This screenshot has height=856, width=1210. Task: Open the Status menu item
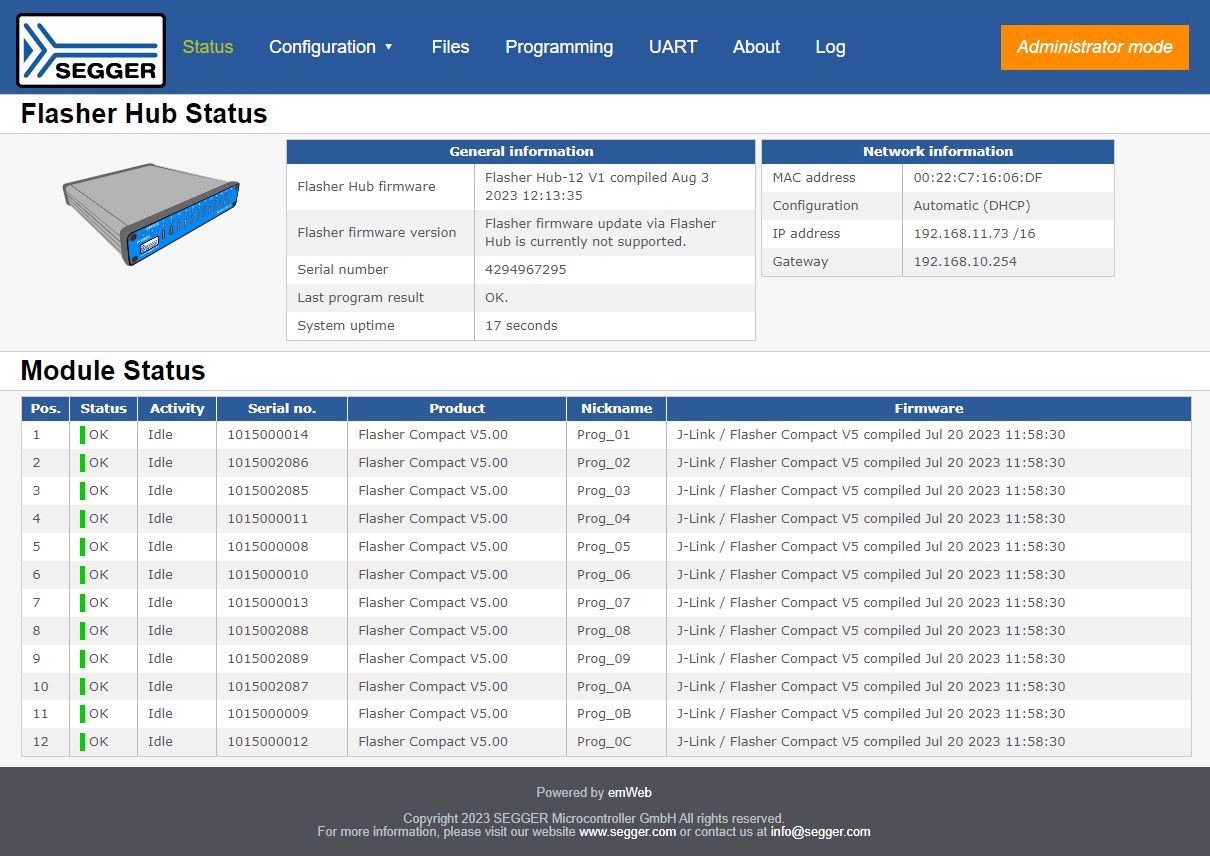(x=208, y=47)
